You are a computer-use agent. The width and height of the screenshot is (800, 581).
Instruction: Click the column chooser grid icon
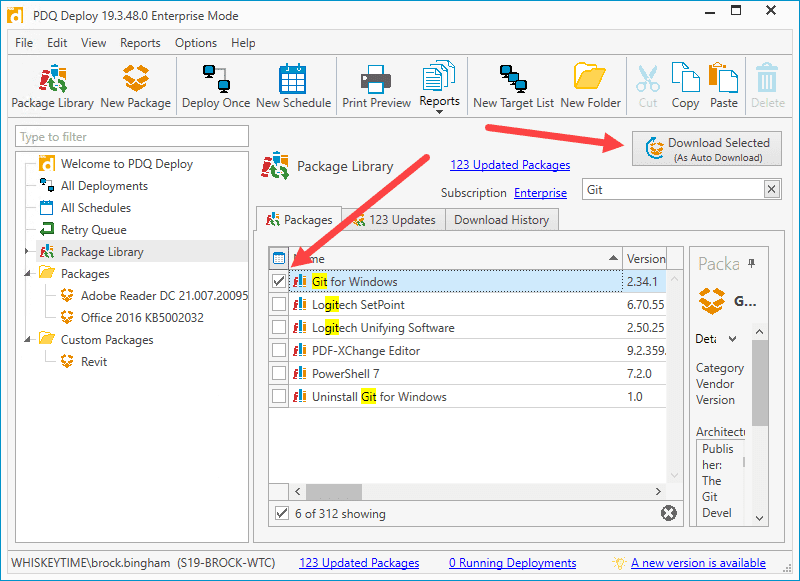point(279,258)
